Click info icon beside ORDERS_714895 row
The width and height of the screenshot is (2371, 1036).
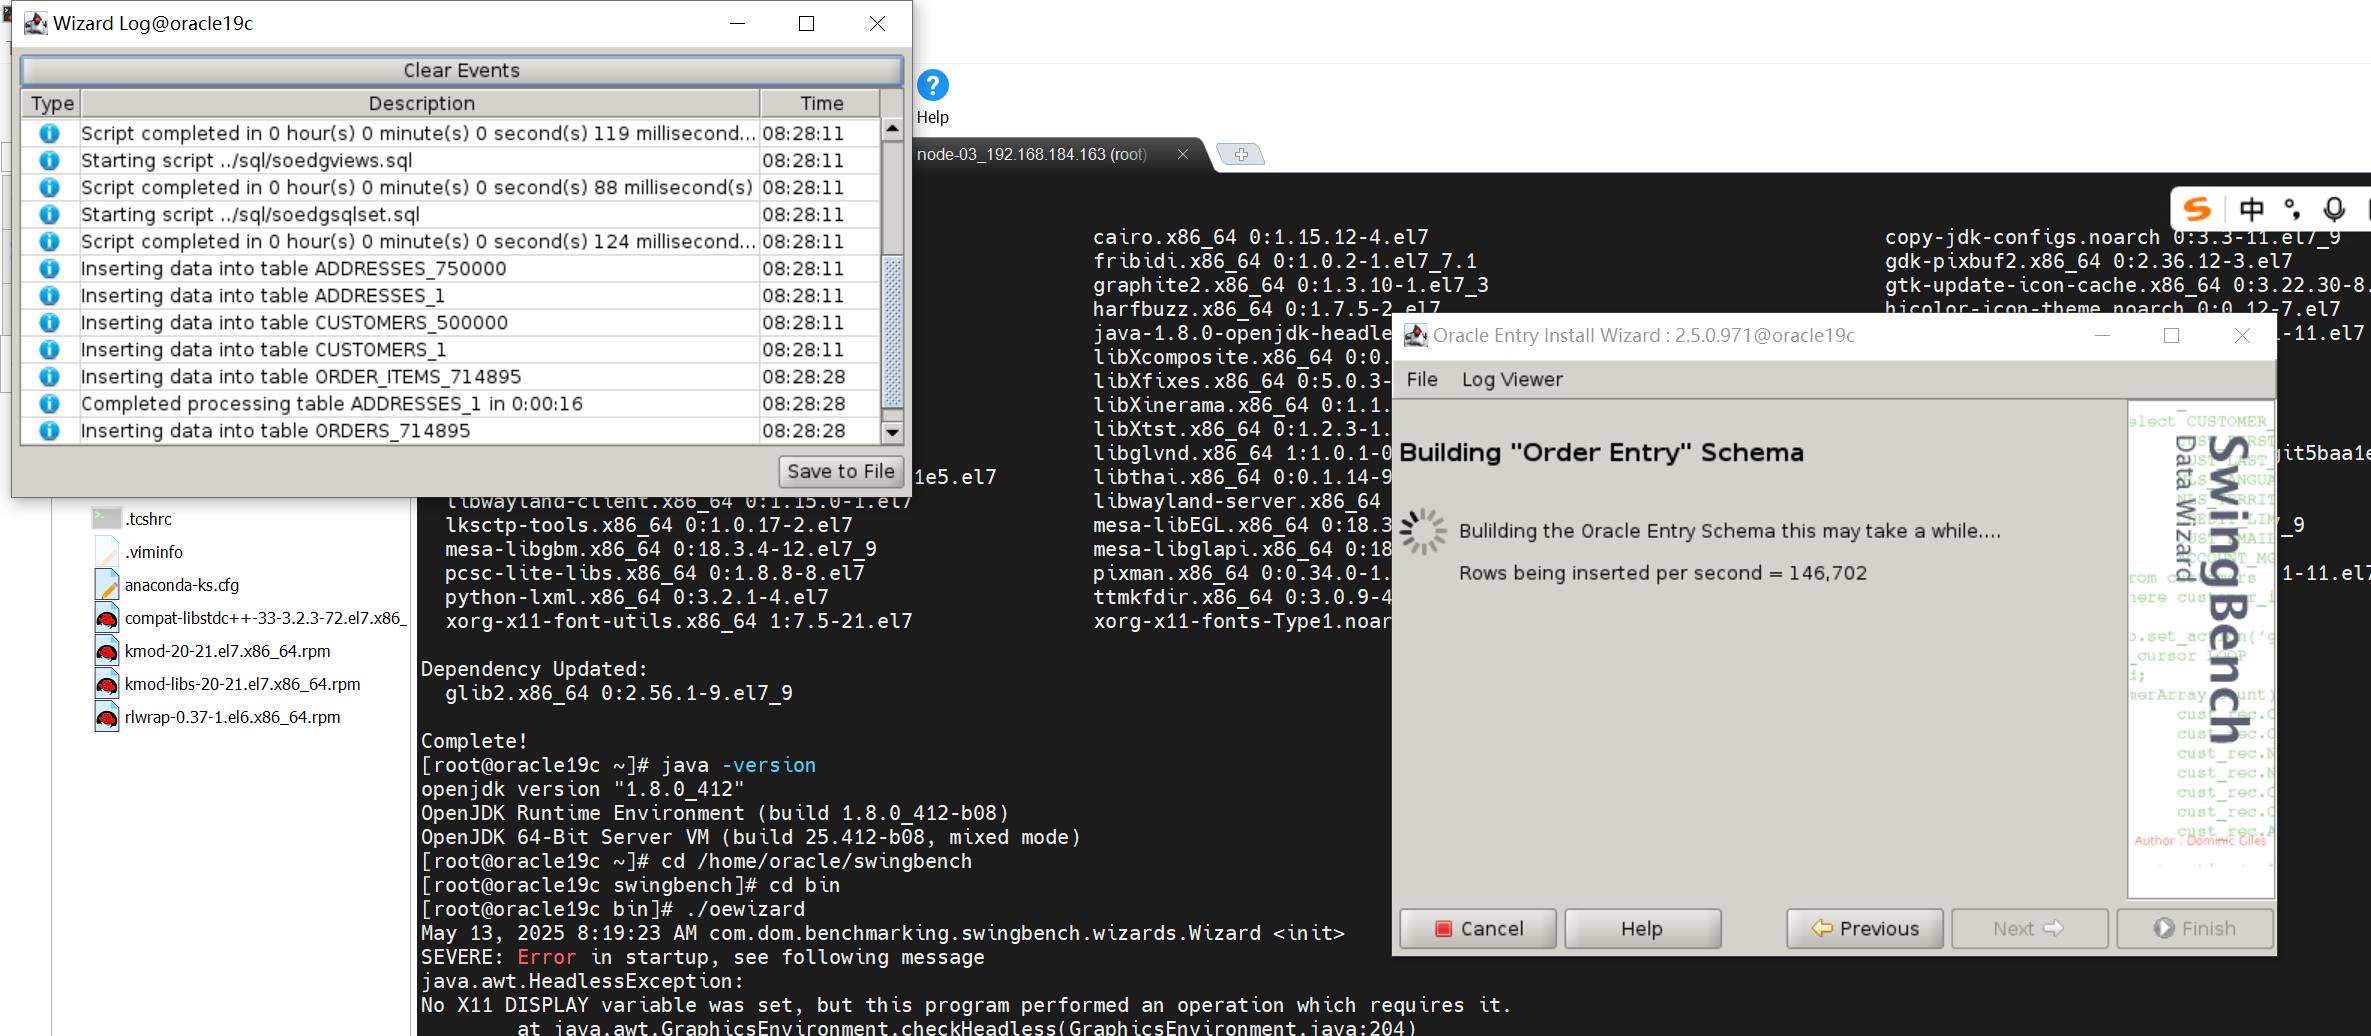pos(49,430)
